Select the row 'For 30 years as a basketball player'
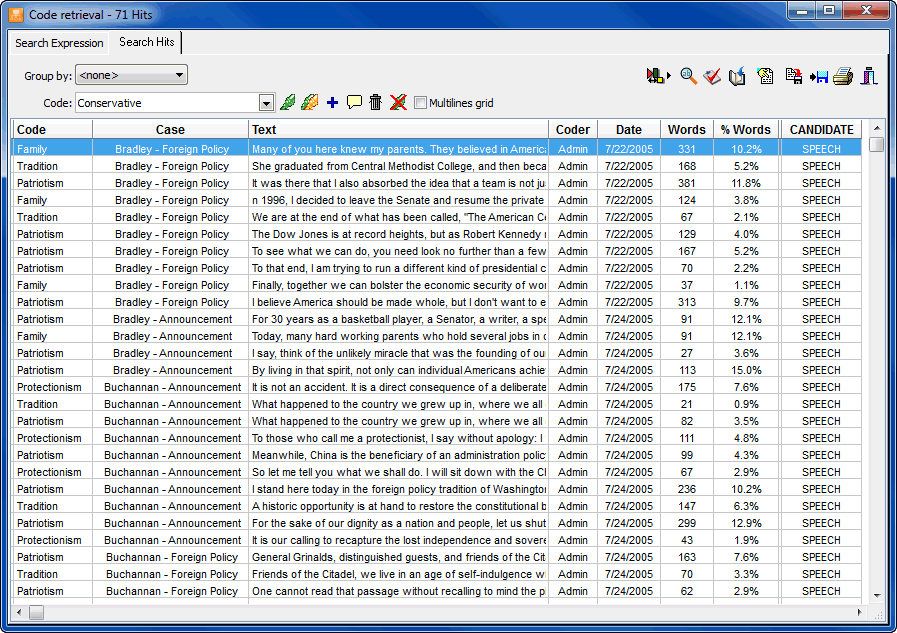 436,319
